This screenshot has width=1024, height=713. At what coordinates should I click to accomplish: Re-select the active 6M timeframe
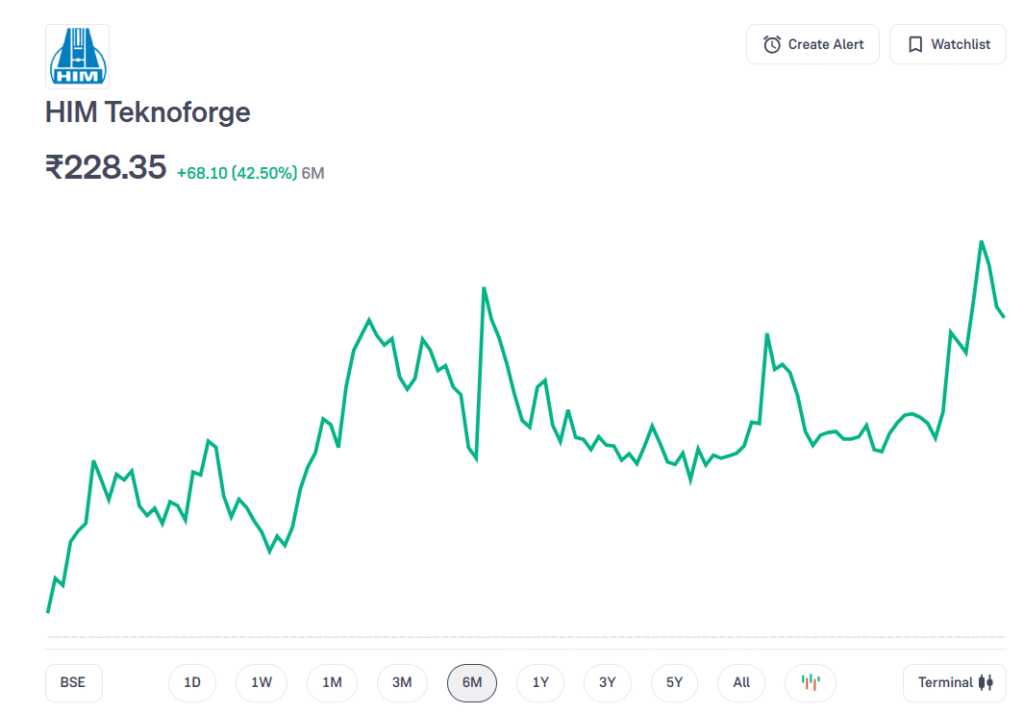pyautogui.click(x=471, y=683)
